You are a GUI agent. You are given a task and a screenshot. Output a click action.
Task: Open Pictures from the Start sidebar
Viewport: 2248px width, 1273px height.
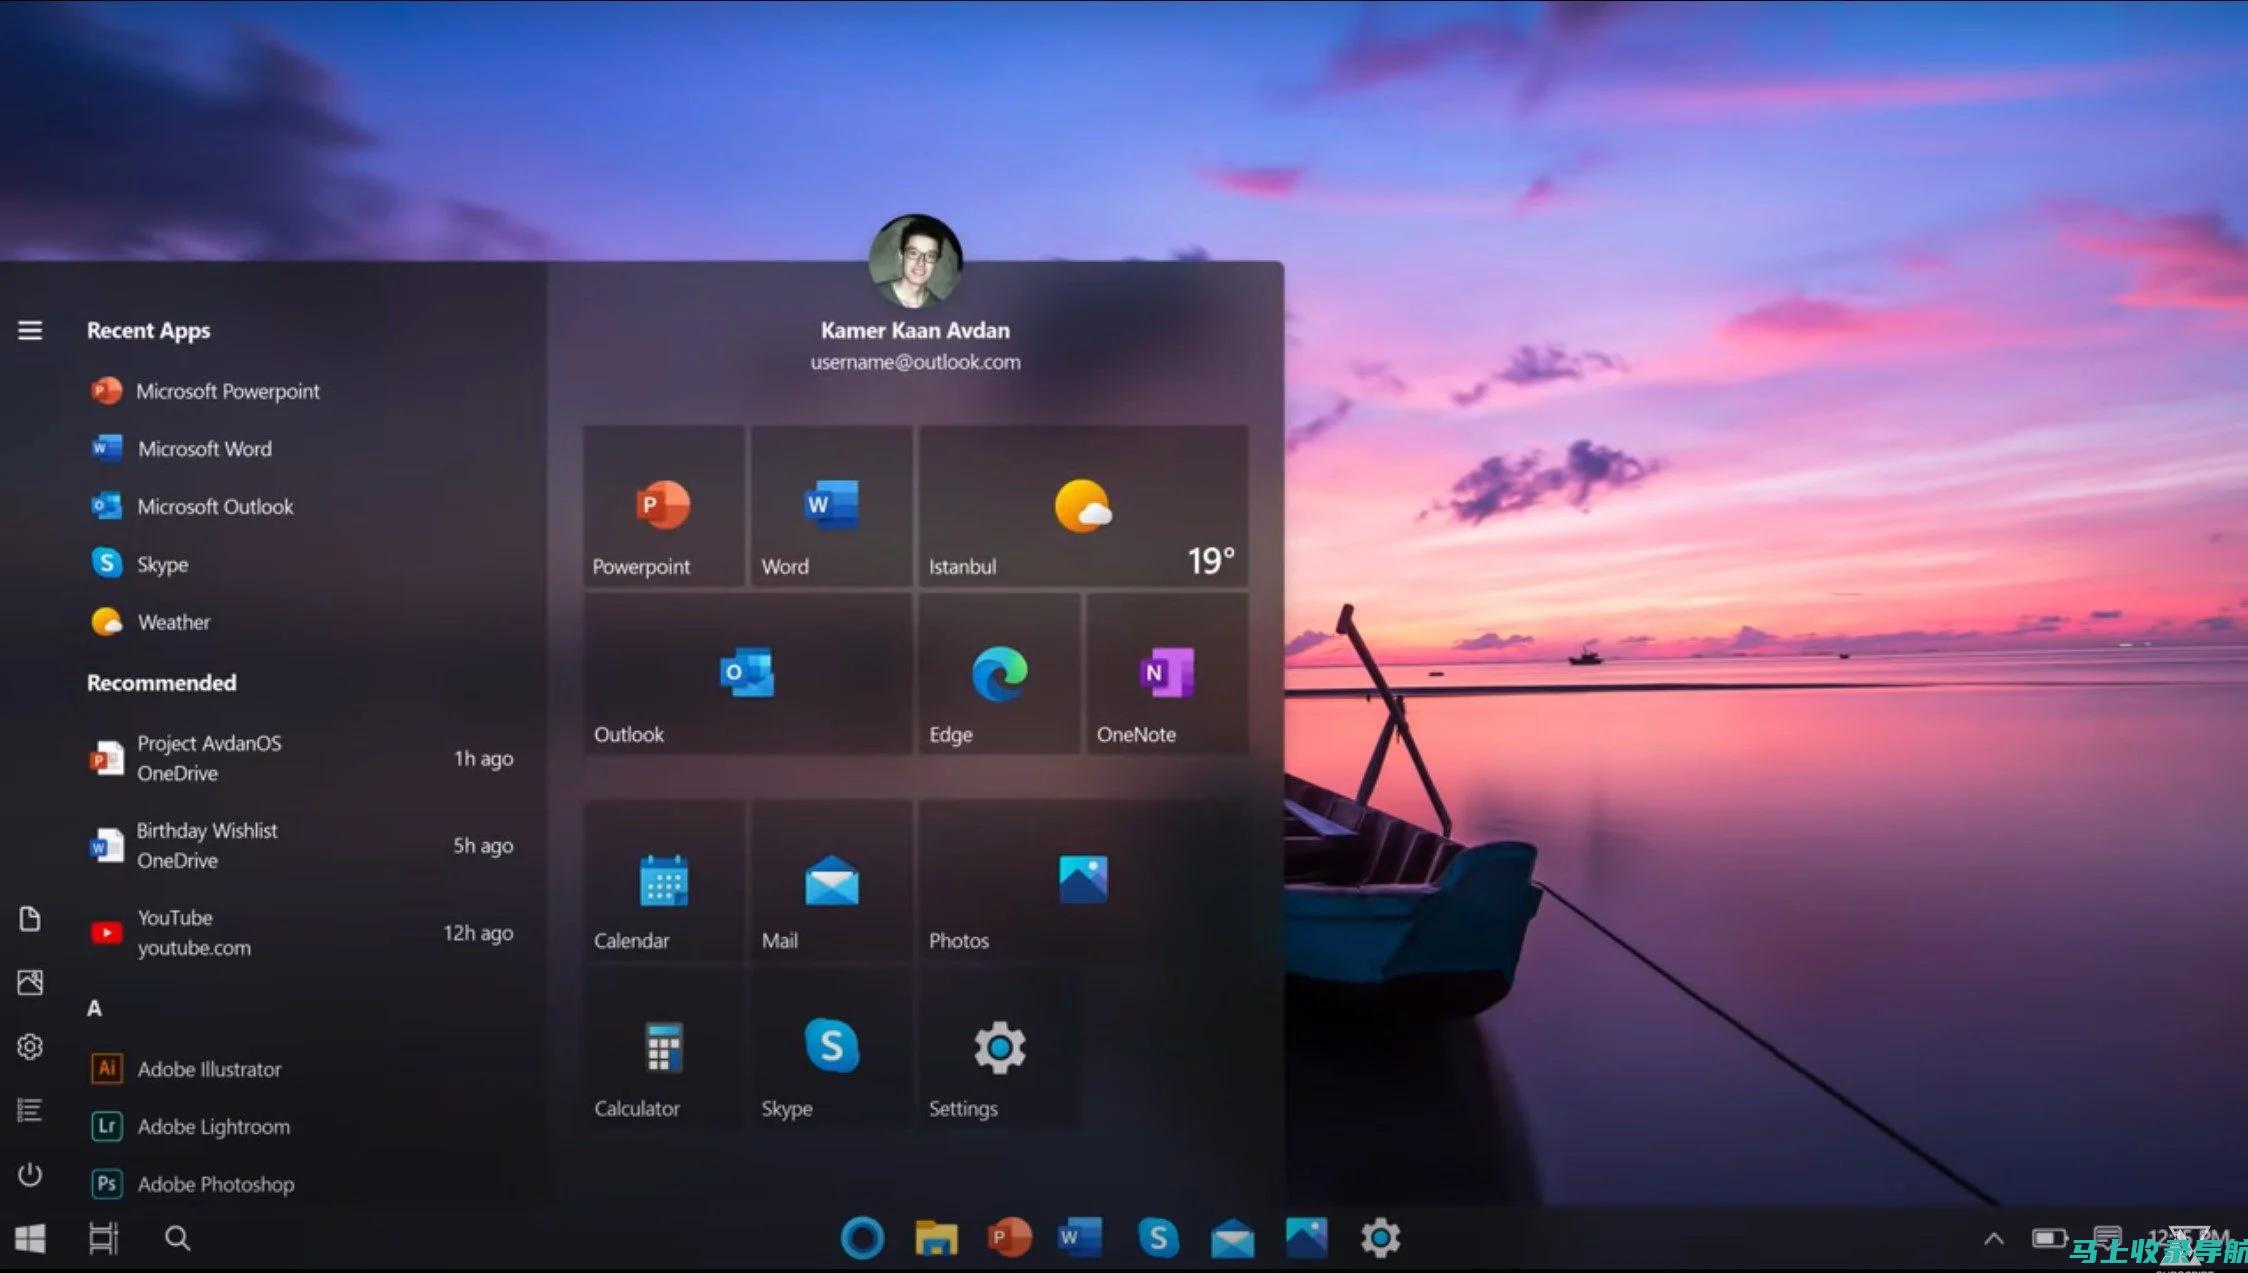click(30, 982)
